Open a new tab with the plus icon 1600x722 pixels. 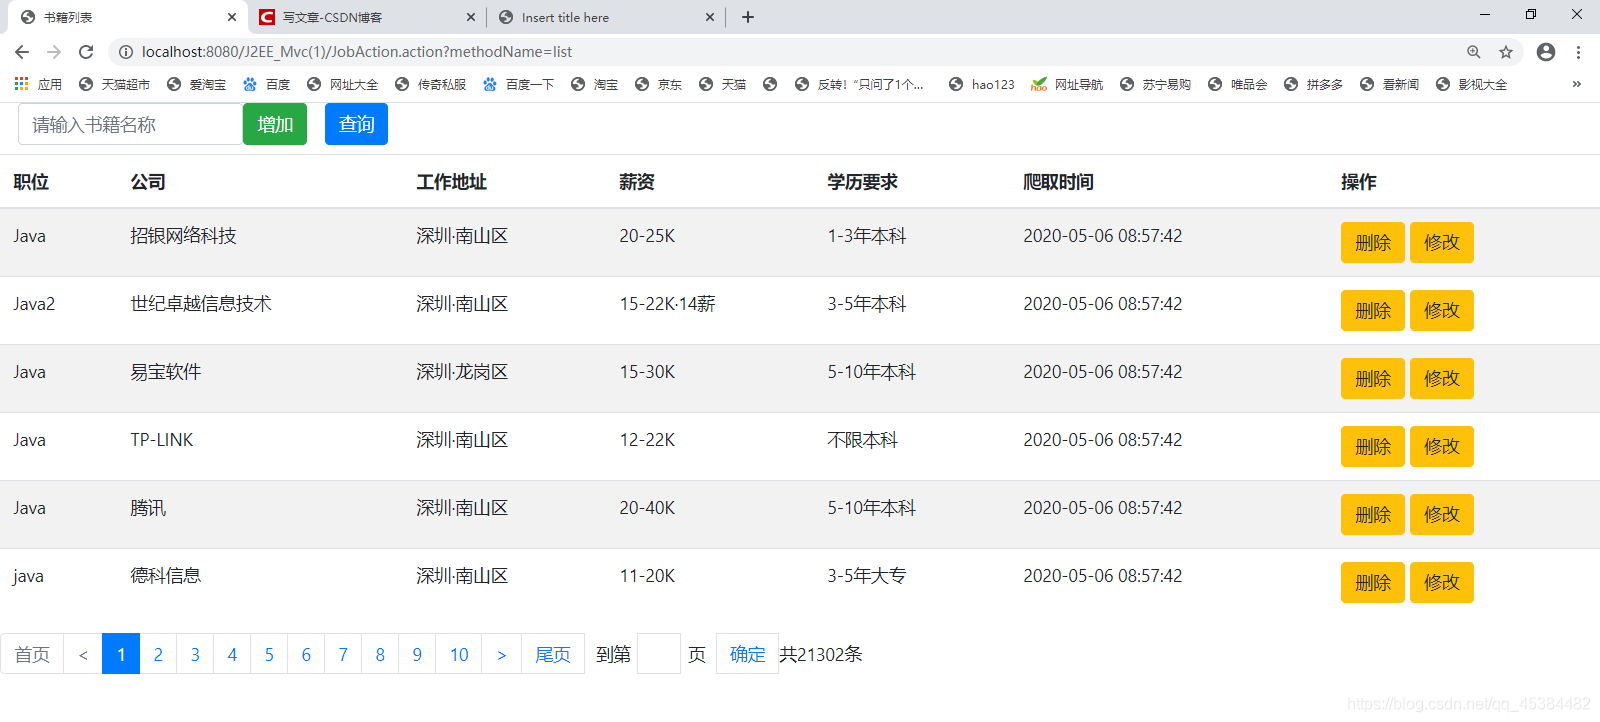(748, 17)
